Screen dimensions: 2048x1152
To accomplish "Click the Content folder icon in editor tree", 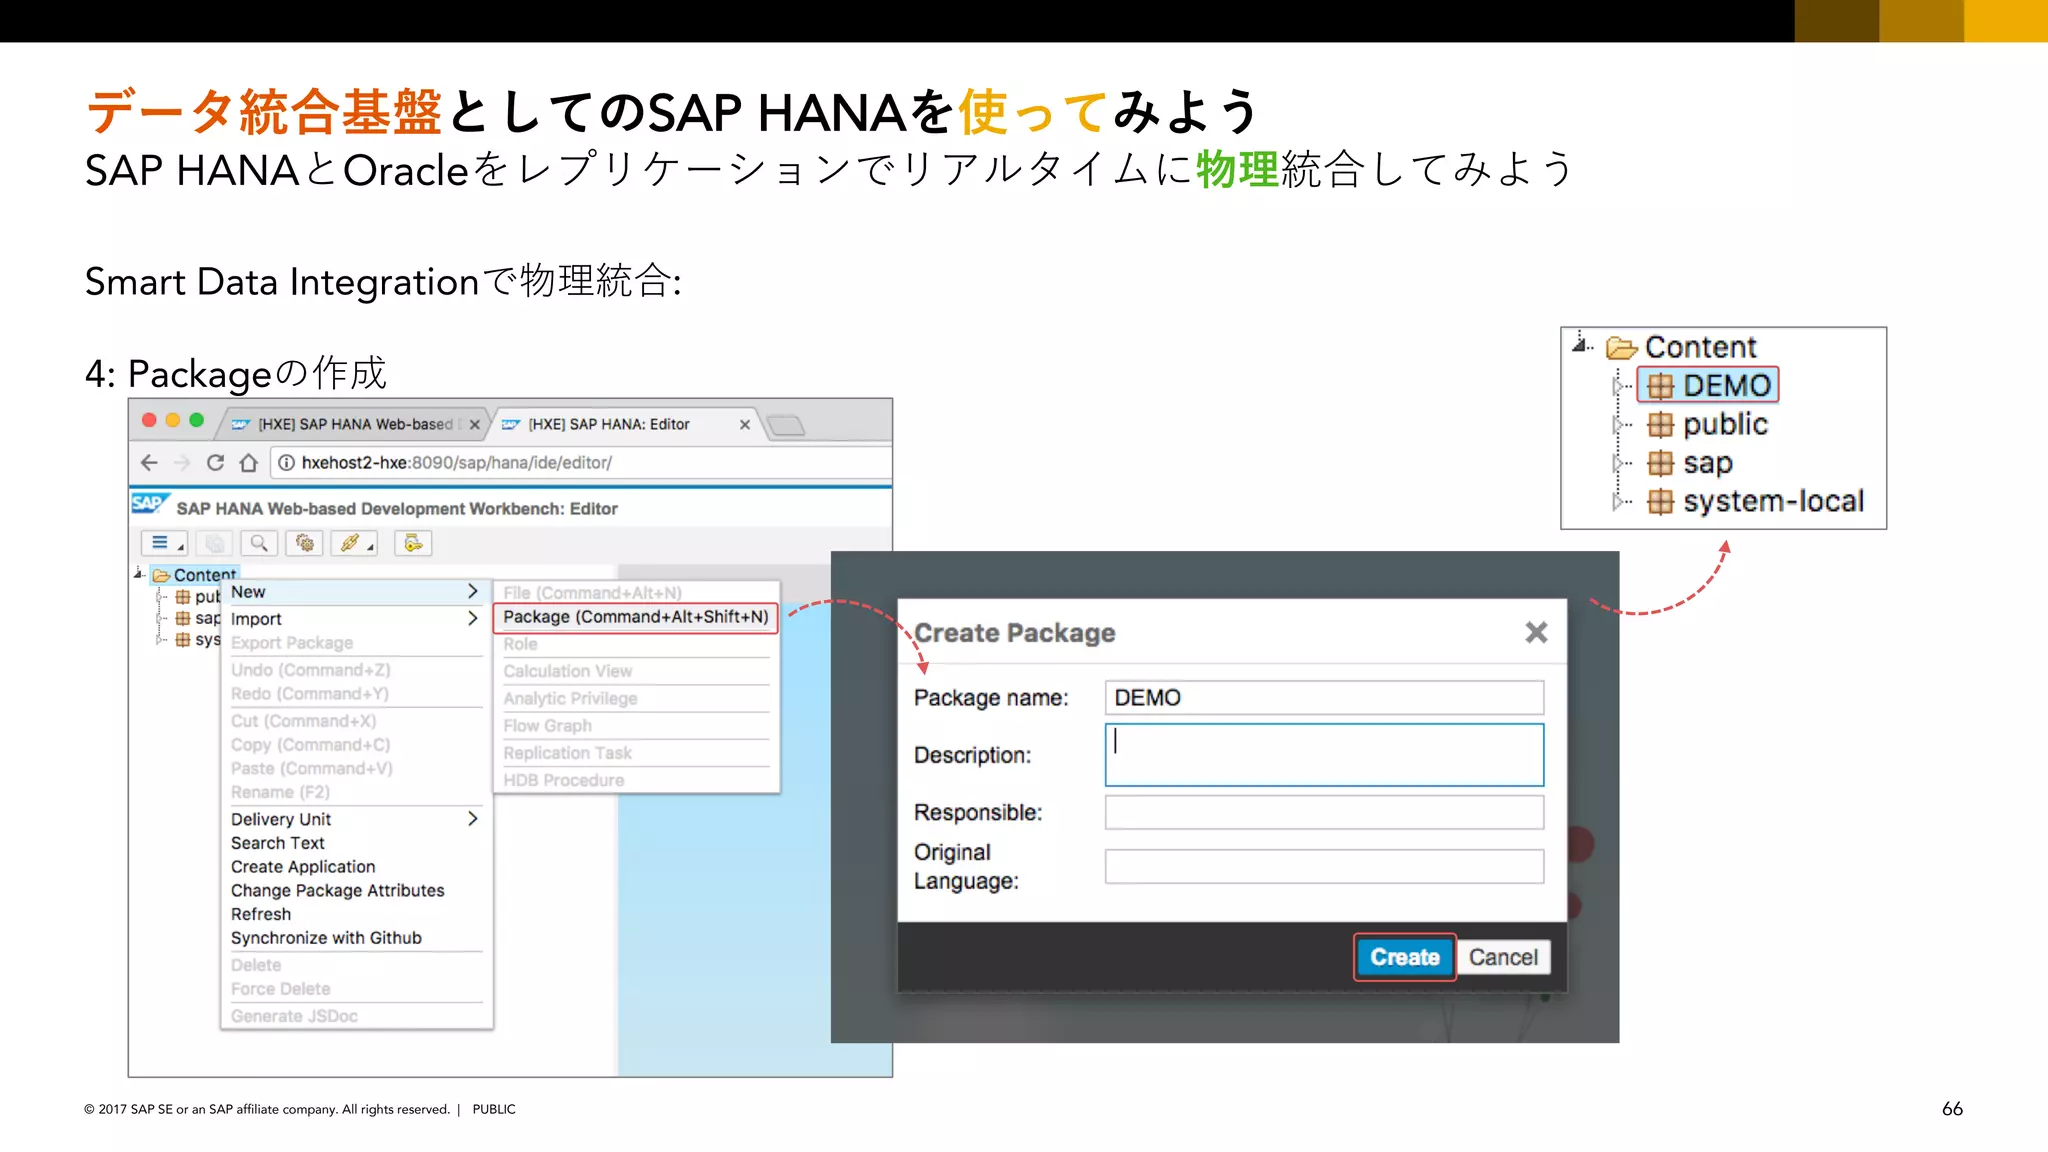I will (x=161, y=575).
